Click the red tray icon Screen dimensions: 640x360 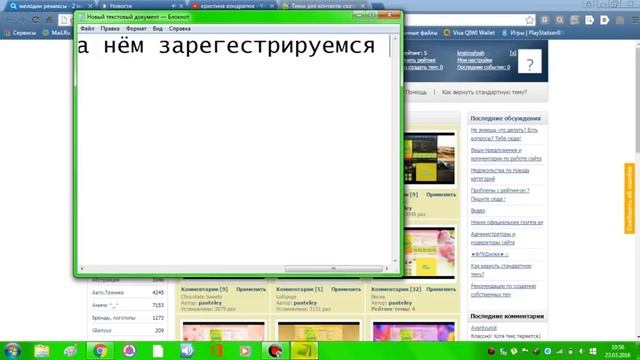[491, 351]
